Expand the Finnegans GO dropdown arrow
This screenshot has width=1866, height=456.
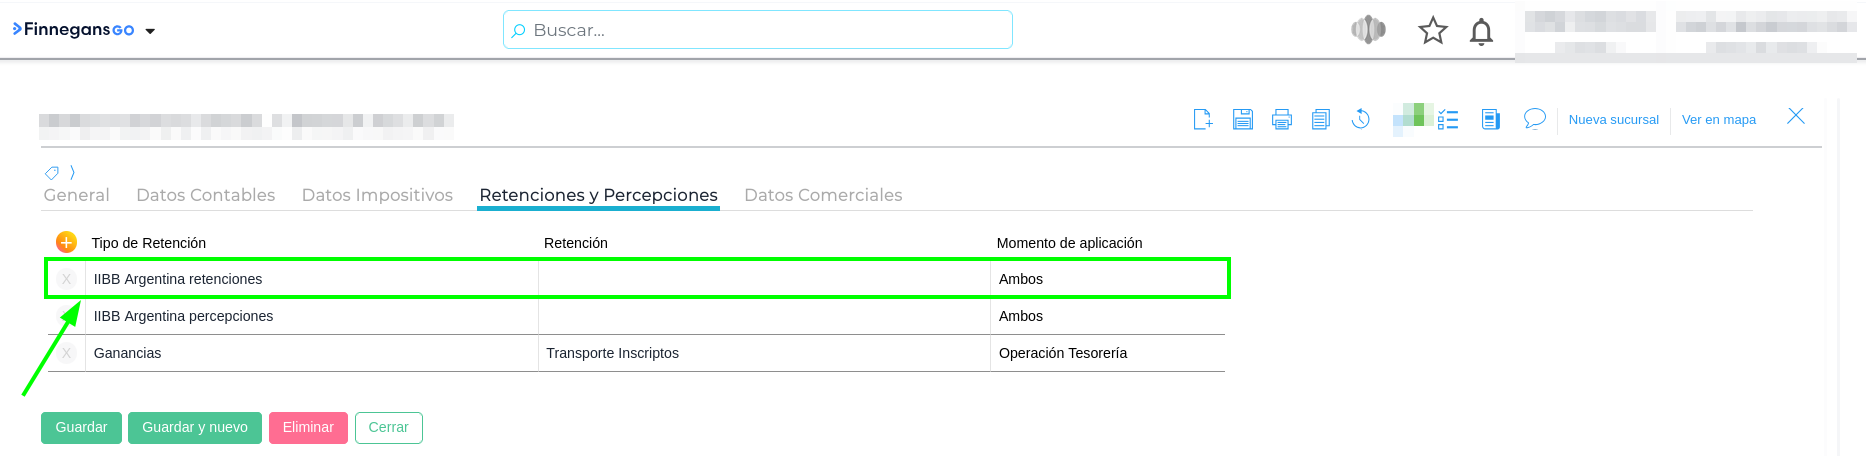150,31
